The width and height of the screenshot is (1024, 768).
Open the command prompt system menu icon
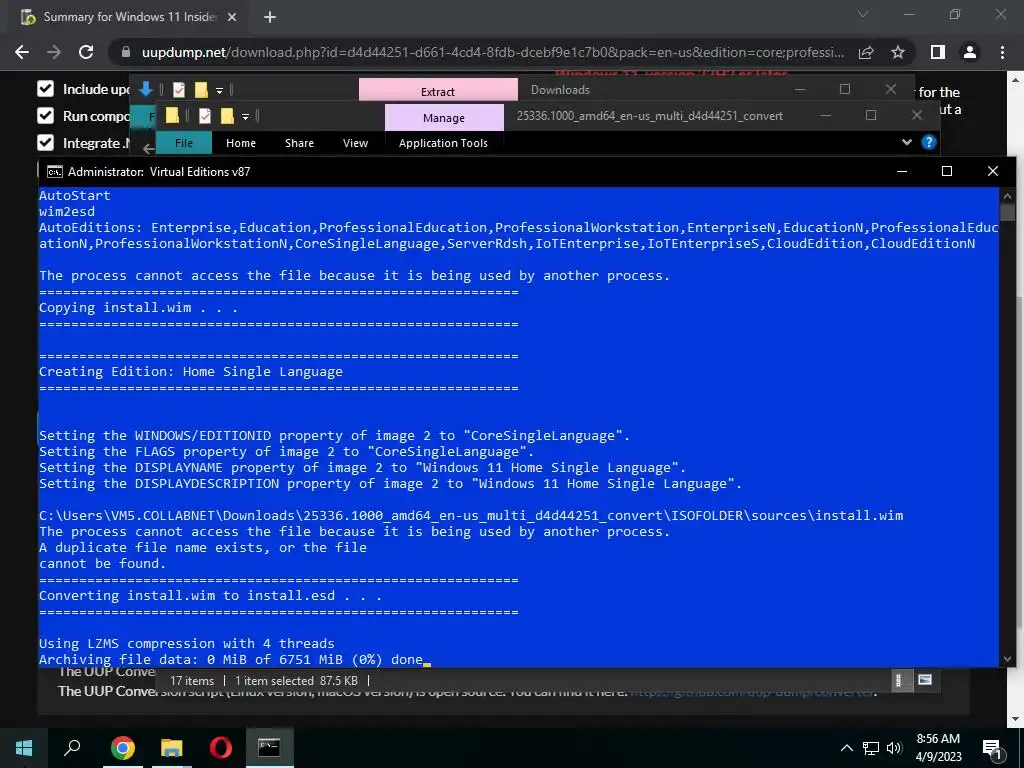coord(55,172)
